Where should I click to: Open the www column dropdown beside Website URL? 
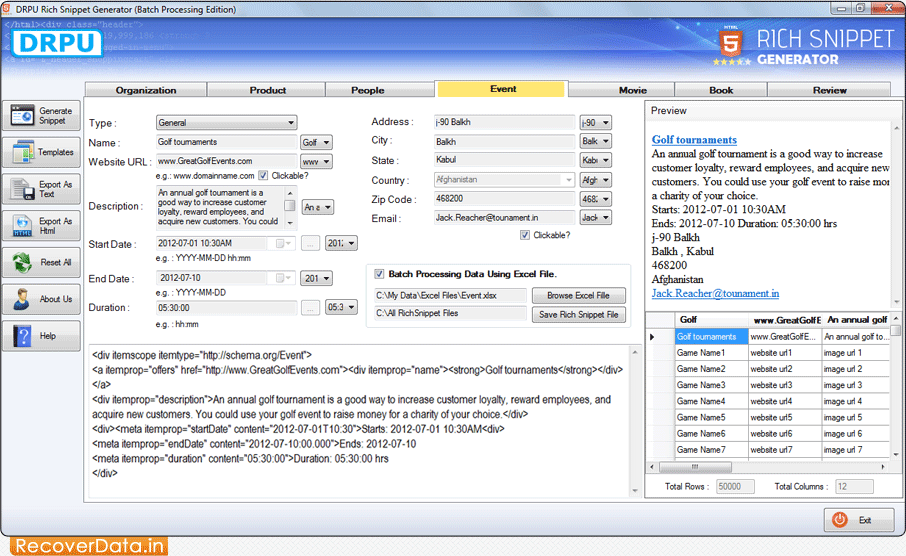316,162
